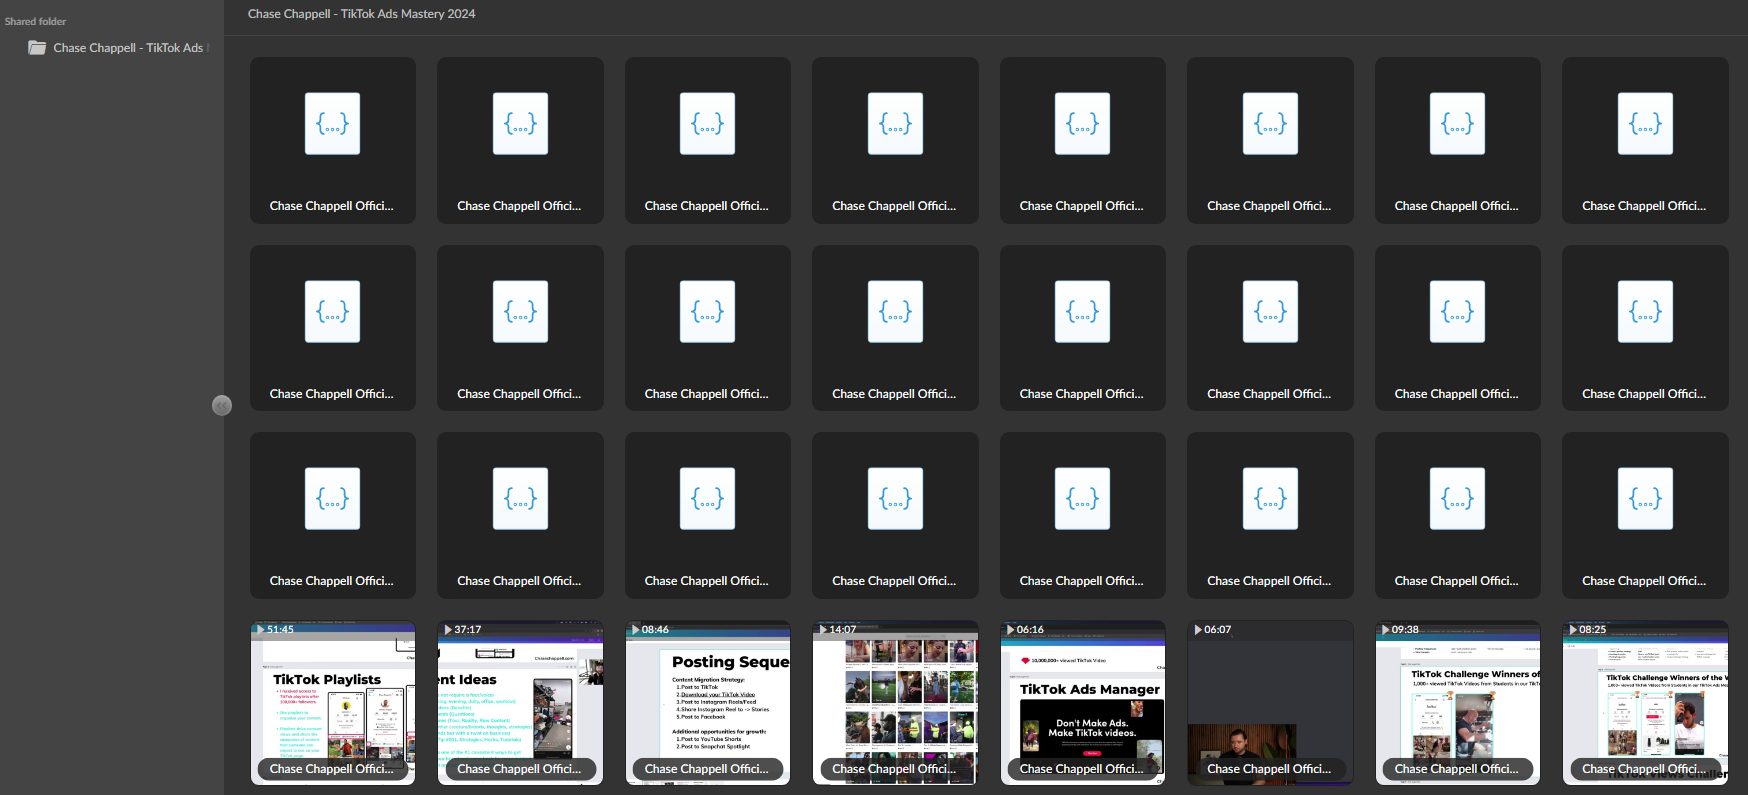Click the folder icon in the sidebar
The width and height of the screenshot is (1748, 795).
click(37, 48)
